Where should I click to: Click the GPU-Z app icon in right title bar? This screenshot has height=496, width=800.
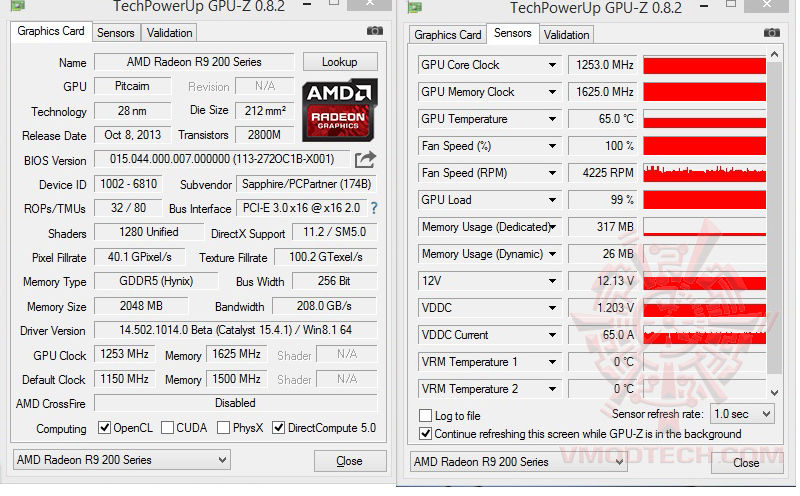coord(413,7)
